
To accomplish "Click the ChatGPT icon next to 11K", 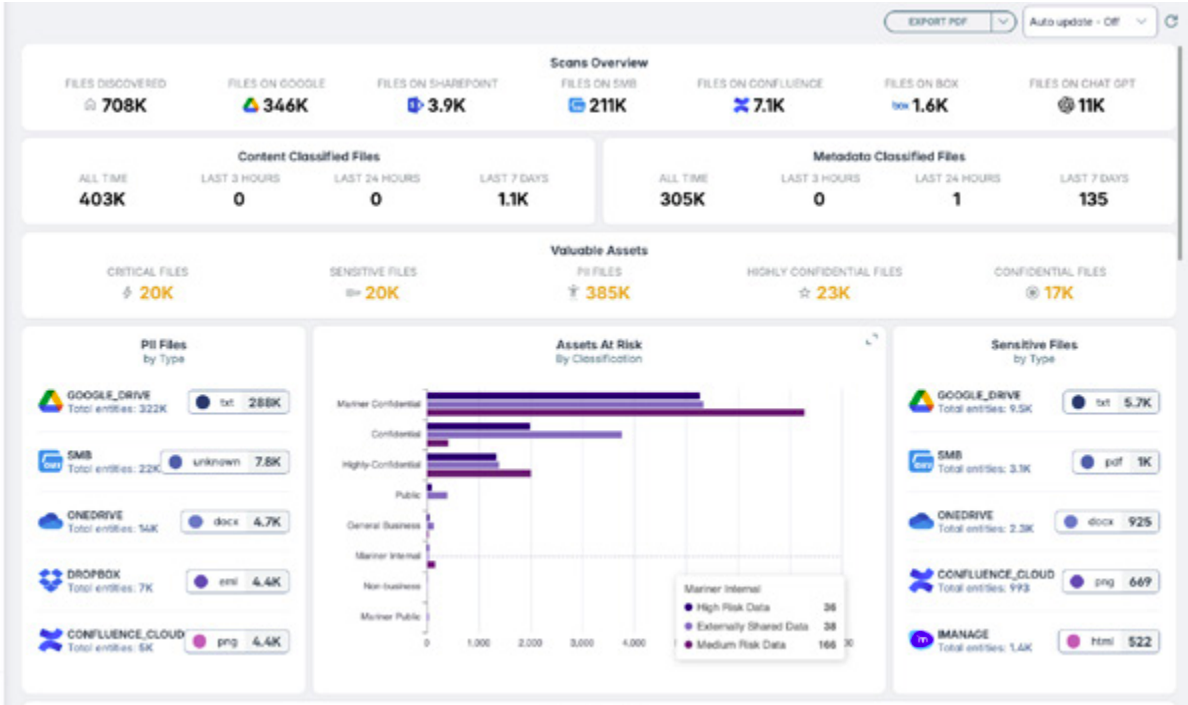I will [x=1066, y=105].
